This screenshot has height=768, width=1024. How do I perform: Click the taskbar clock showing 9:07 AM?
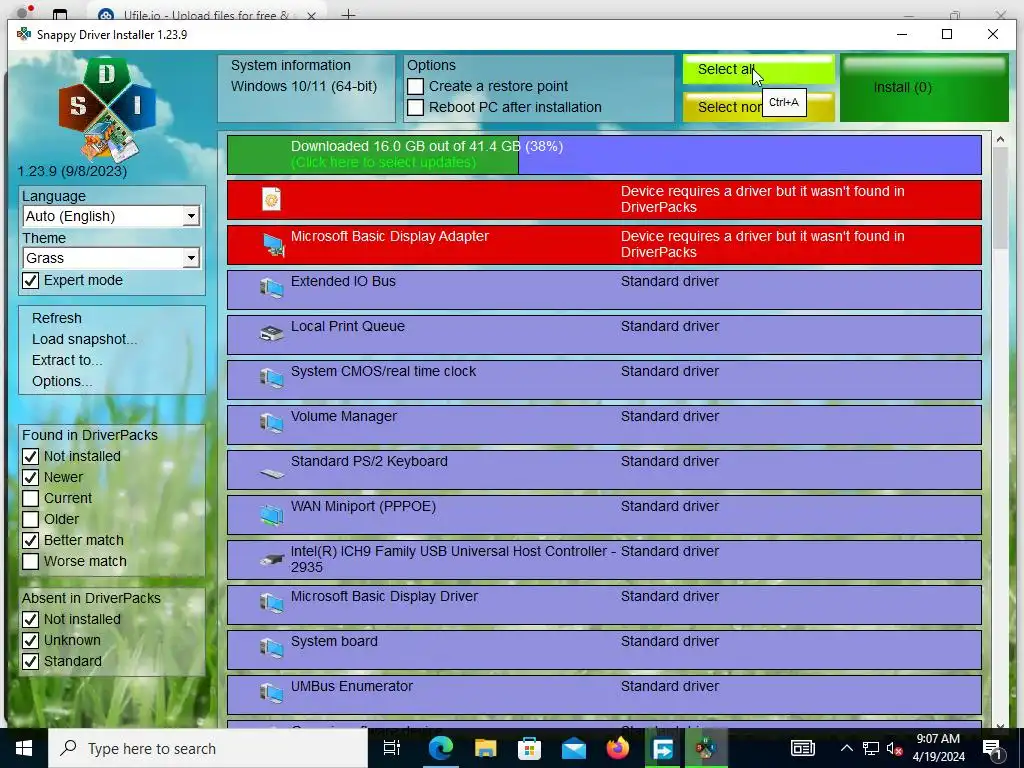pos(938,748)
